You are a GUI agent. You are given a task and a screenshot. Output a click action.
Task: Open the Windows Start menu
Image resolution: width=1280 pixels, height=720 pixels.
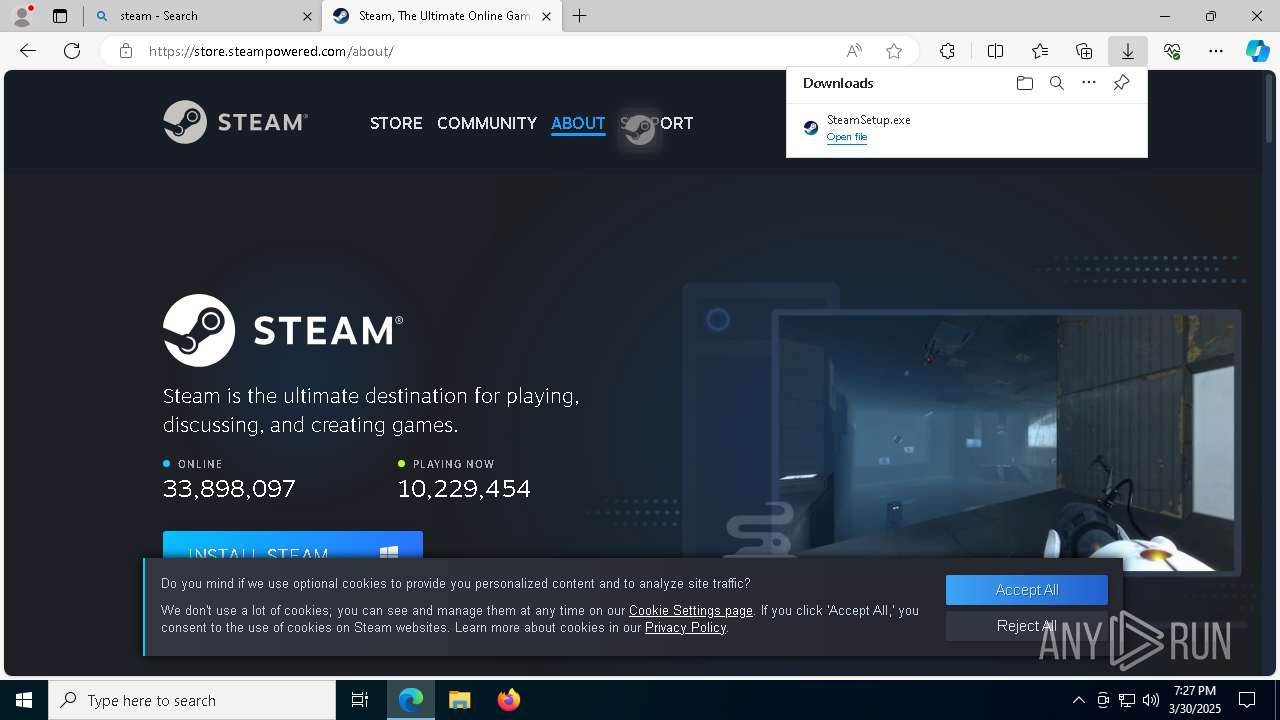click(24, 700)
